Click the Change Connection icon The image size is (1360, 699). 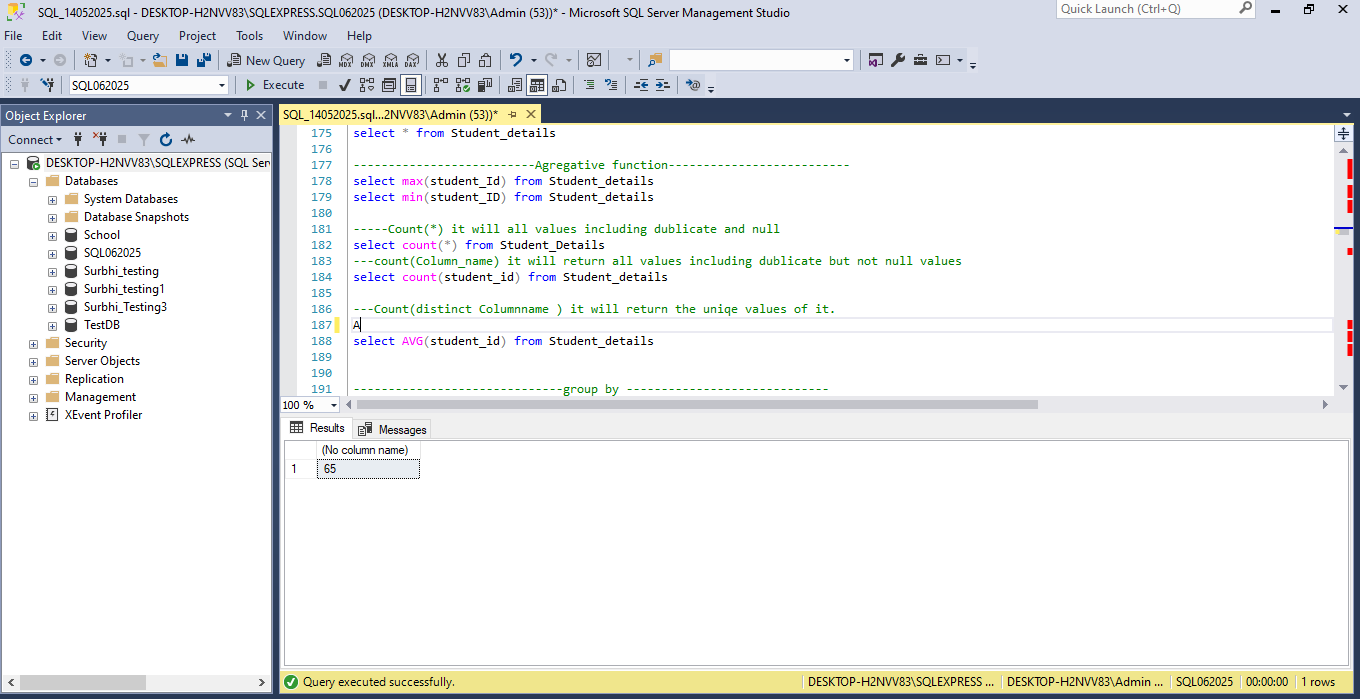[47, 85]
